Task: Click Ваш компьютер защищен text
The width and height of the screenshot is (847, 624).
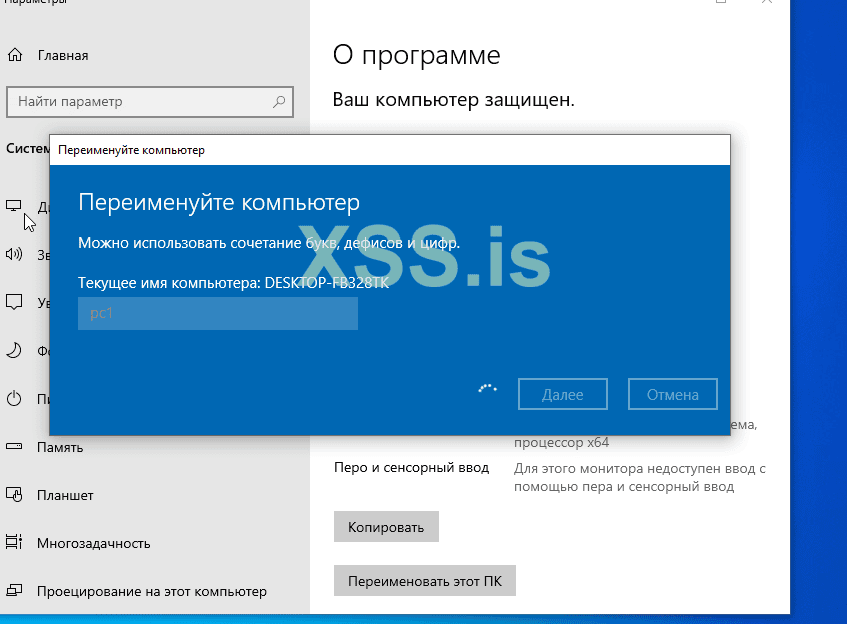Action: 453,100
